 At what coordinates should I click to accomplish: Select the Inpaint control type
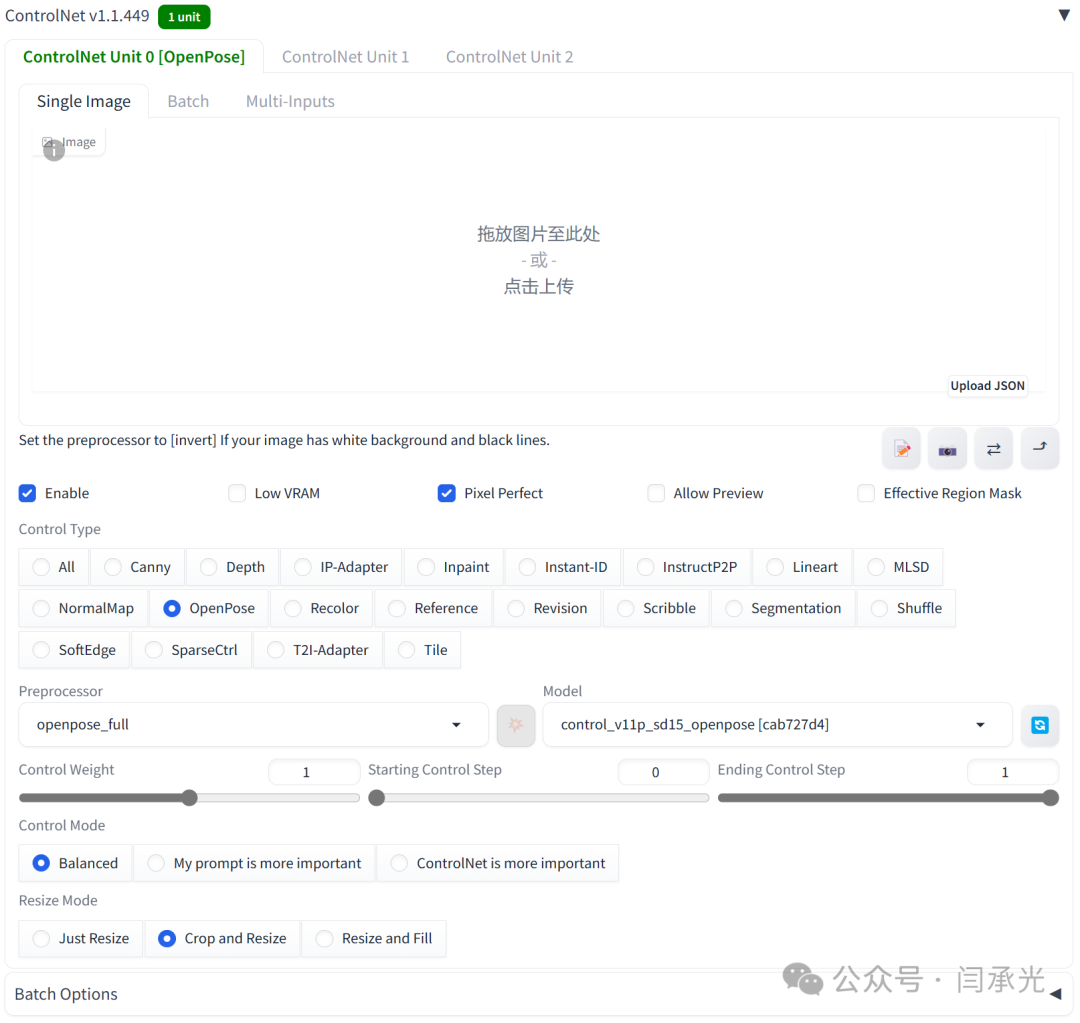point(454,567)
